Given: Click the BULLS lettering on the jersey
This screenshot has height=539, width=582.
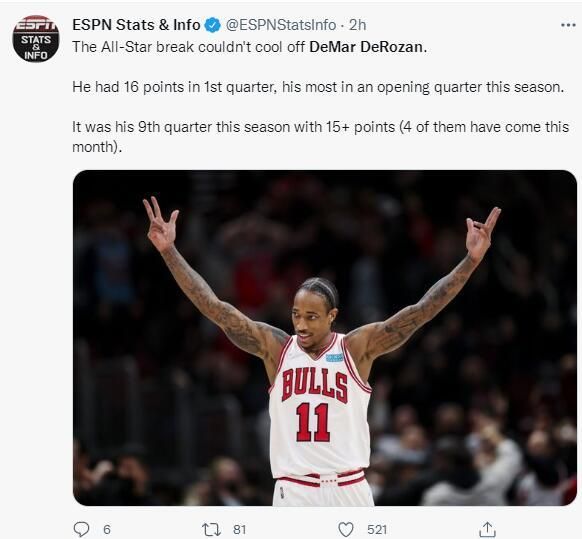Looking at the screenshot, I should (314, 385).
